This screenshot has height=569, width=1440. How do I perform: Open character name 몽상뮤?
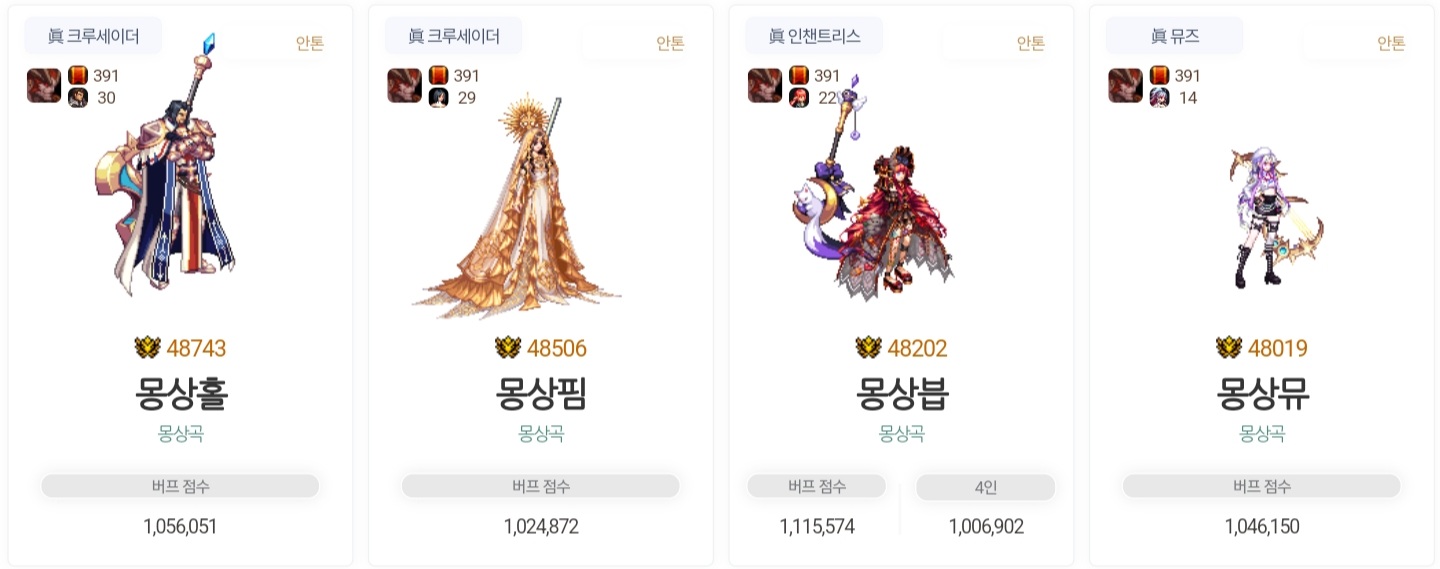[x=1262, y=393]
